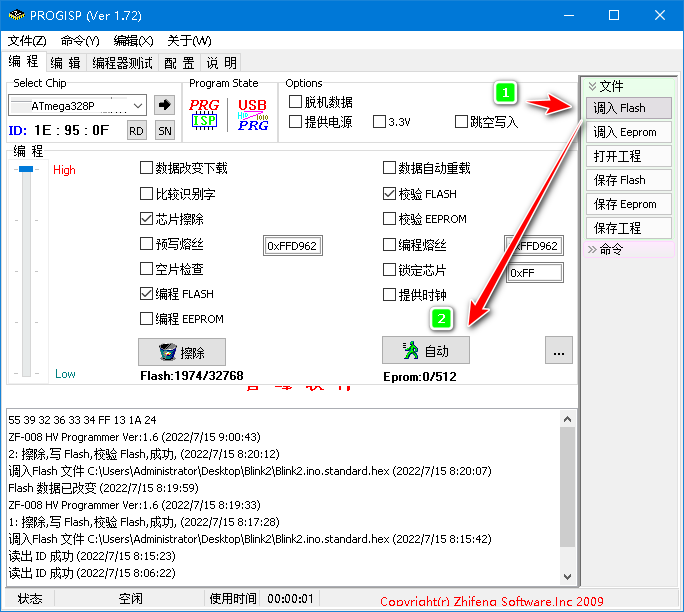Viewport: 684px width, 612px height.
Task: Enable the 比较识别字 checkbox
Action: (146, 193)
